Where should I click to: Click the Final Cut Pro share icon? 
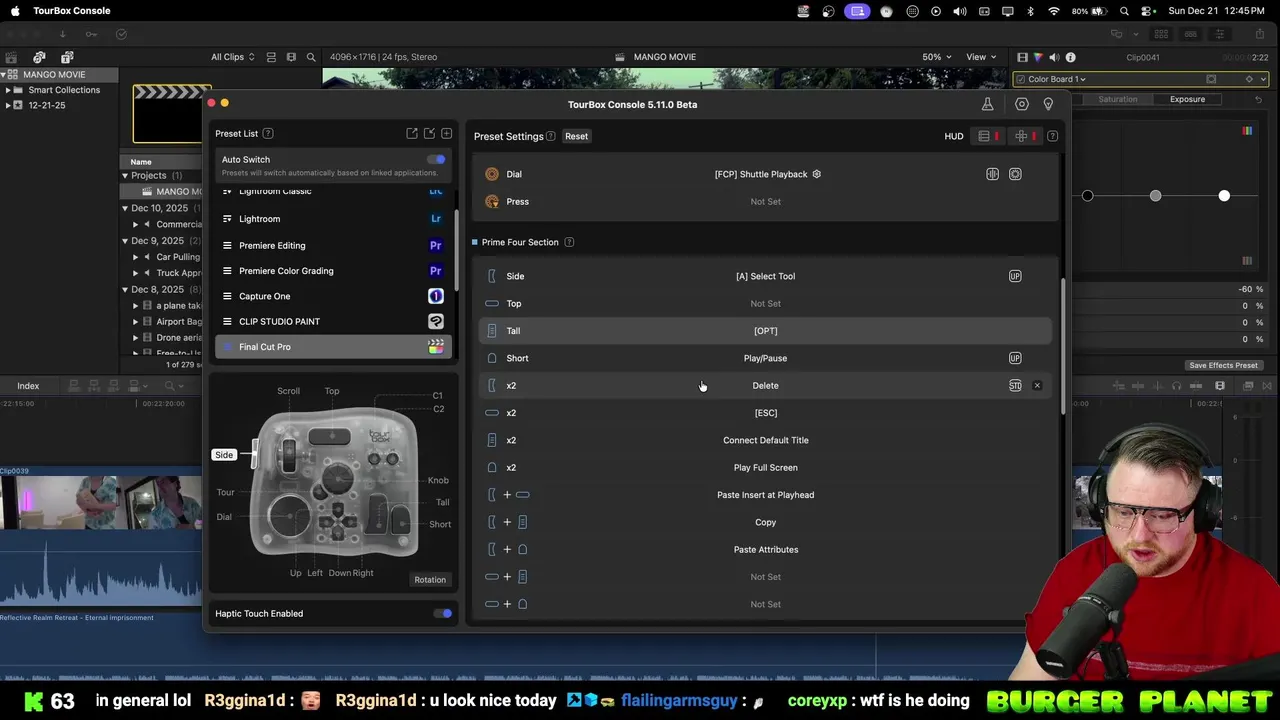1262,34
